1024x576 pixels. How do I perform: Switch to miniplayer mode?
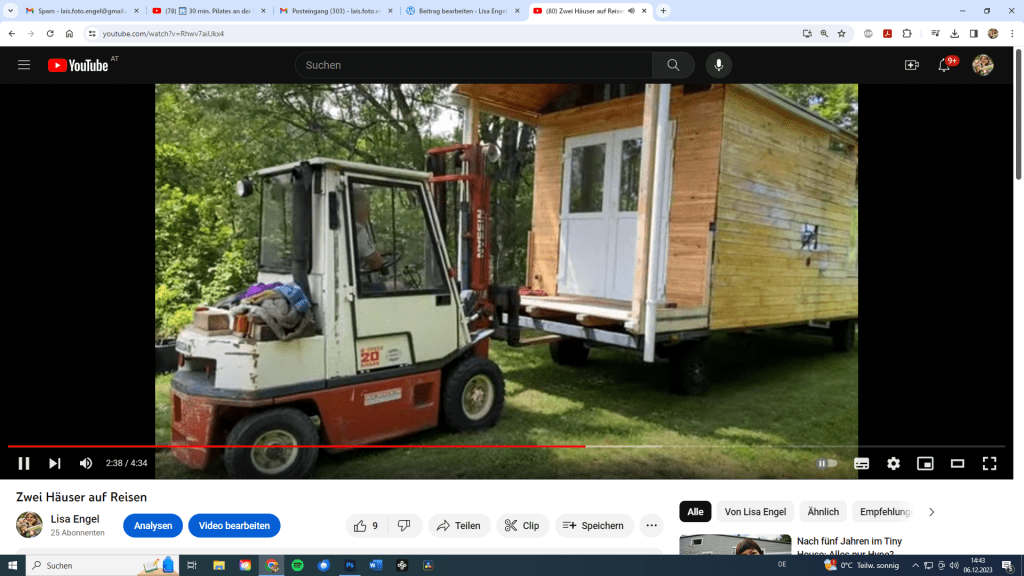point(925,463)
